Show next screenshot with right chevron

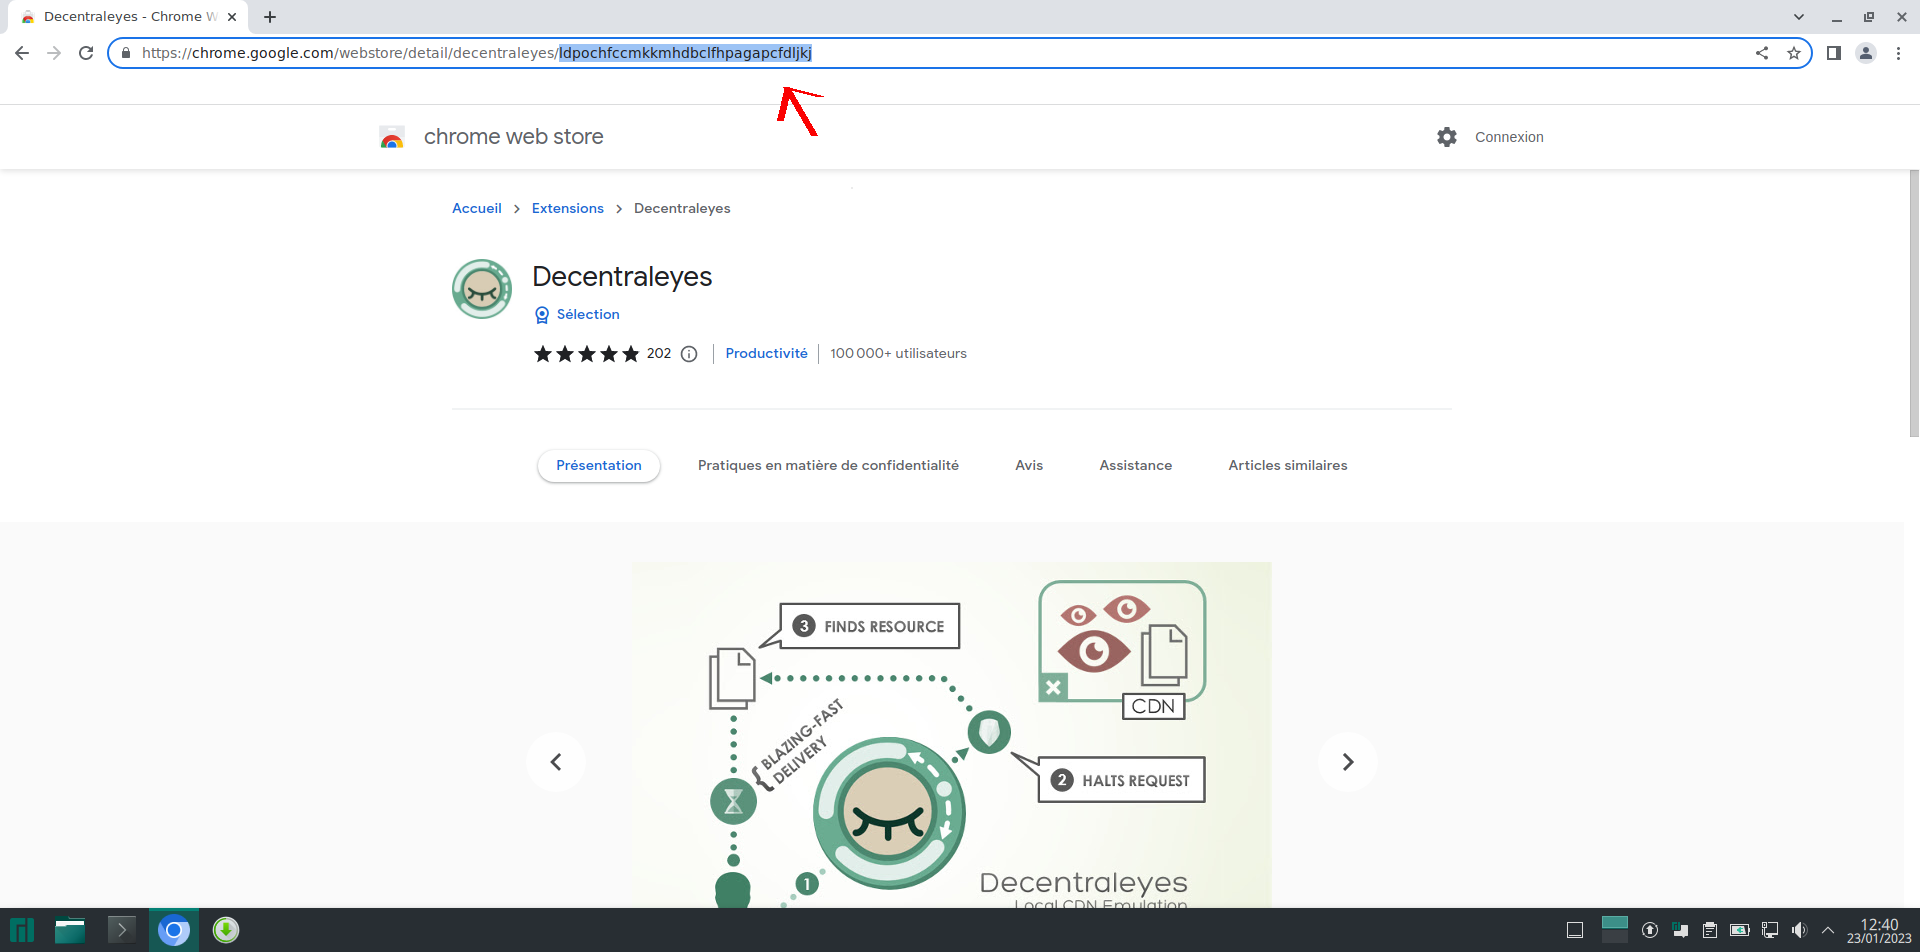tap(1347, 762)
